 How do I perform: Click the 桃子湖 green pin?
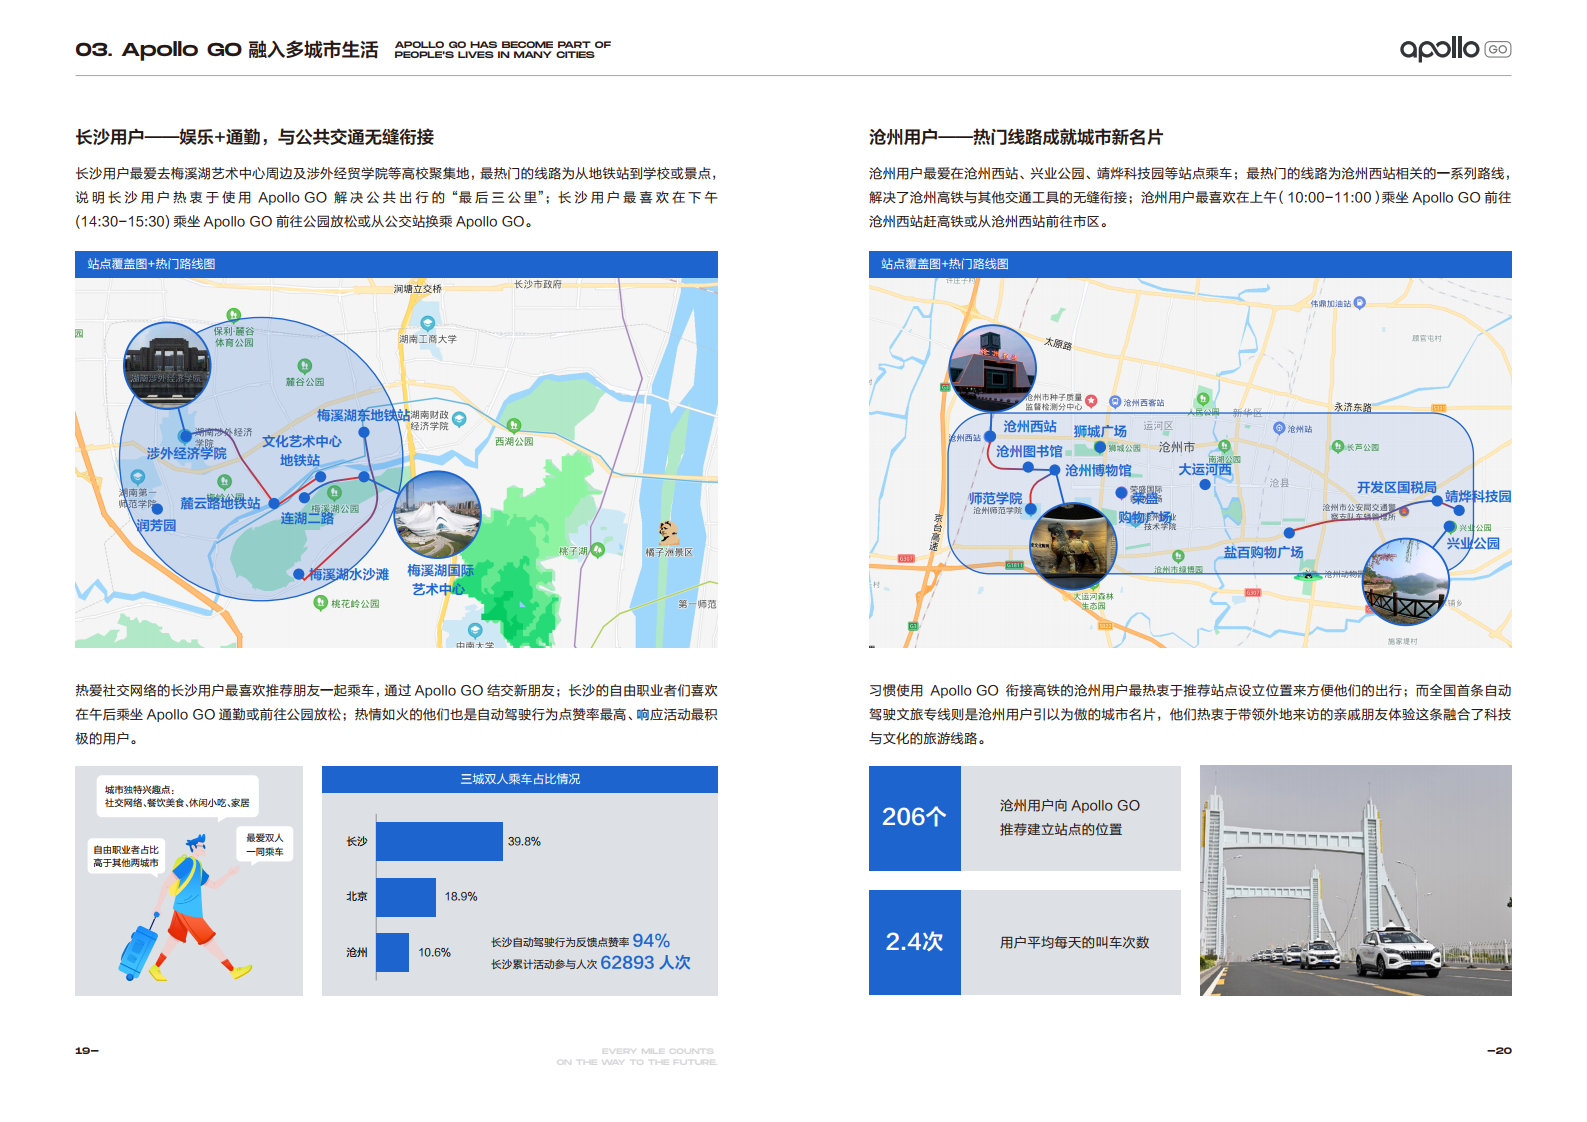point(598,549)
